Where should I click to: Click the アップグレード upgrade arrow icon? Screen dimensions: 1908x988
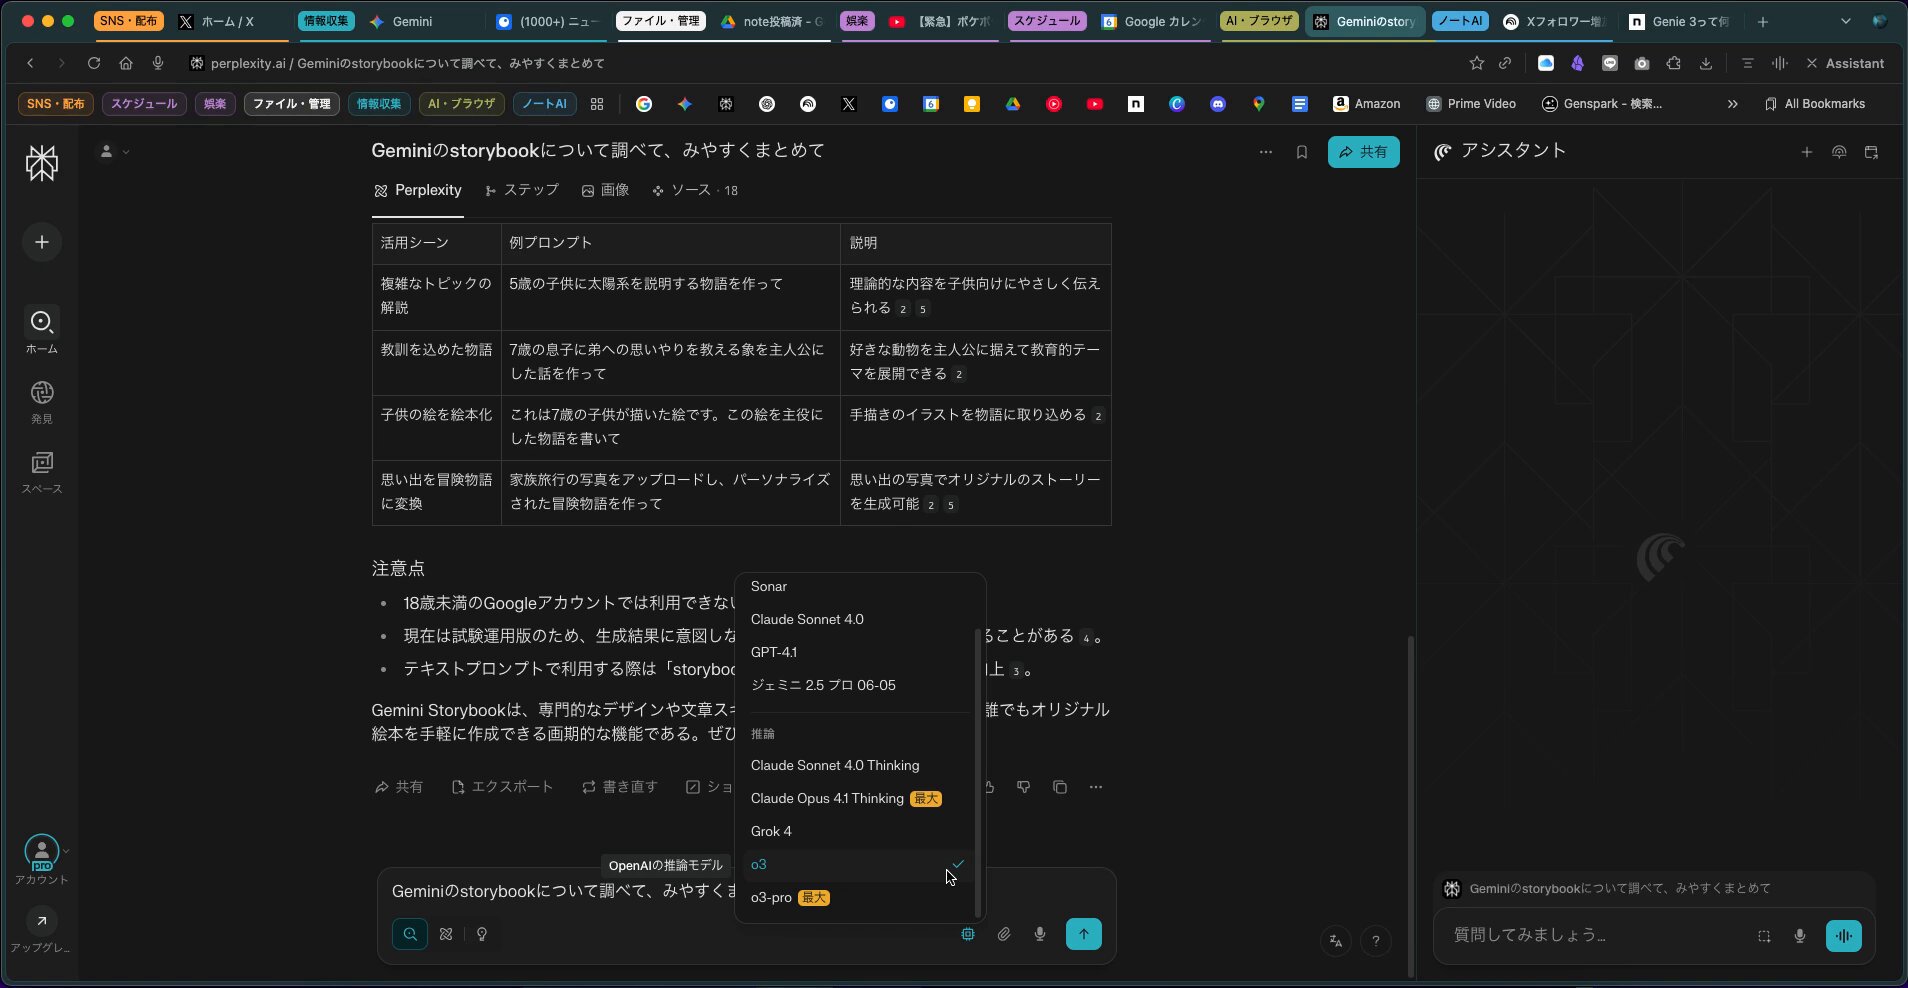coord(41,921)
